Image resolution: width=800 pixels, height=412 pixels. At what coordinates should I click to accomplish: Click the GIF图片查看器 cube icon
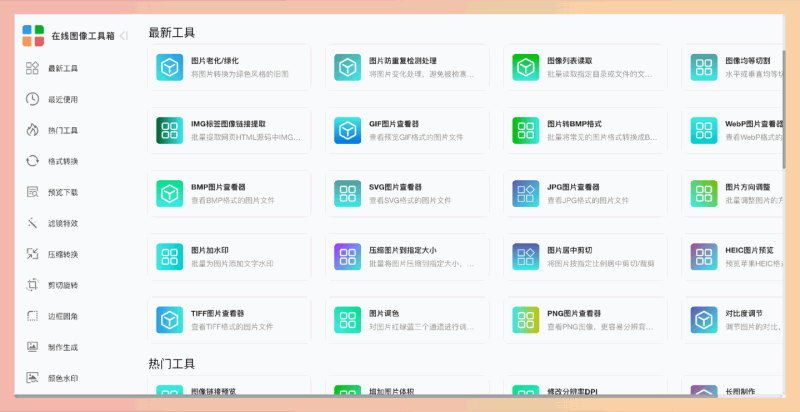click(347, 131)
